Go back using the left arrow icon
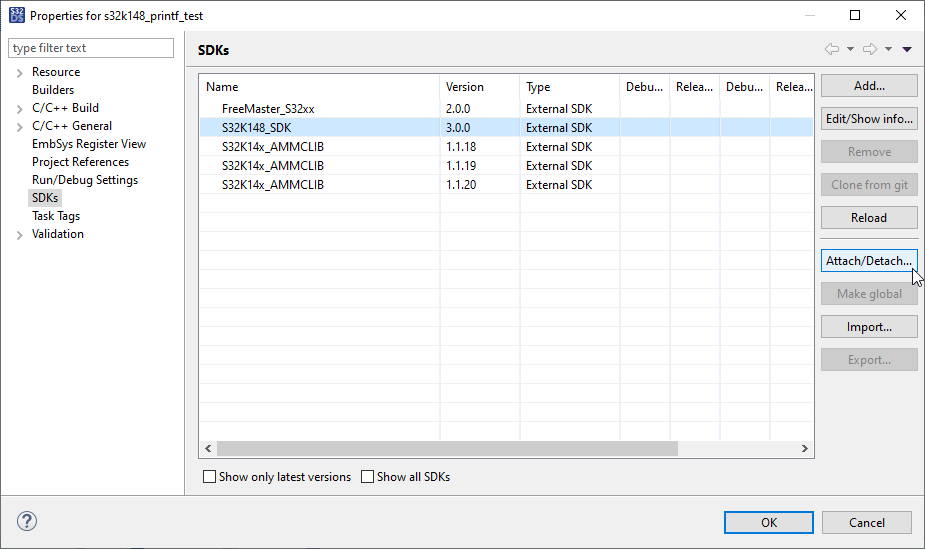925x549 pixels. [x=832, y=49]
